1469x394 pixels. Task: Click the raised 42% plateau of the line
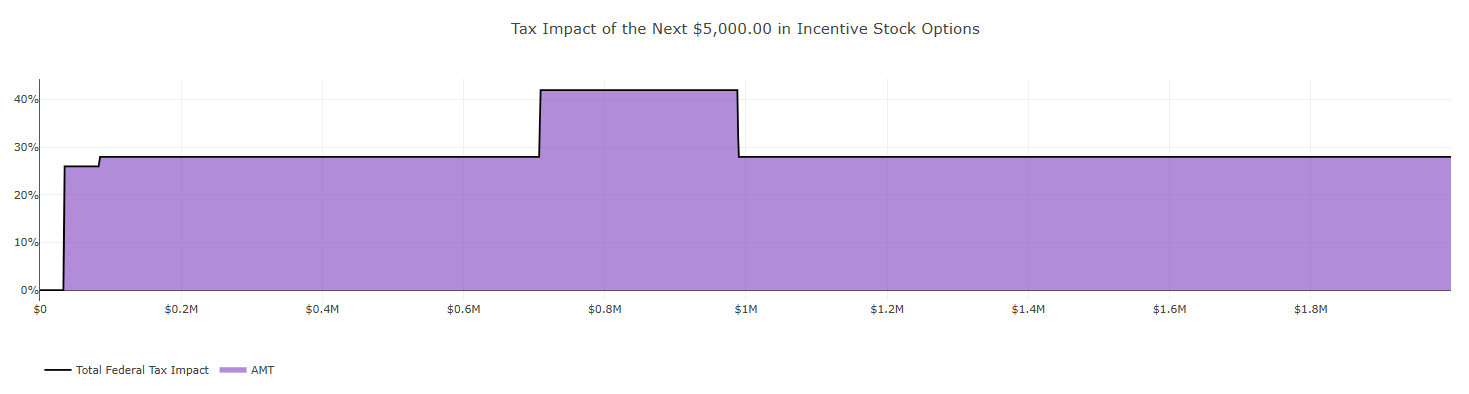point(639,90)
